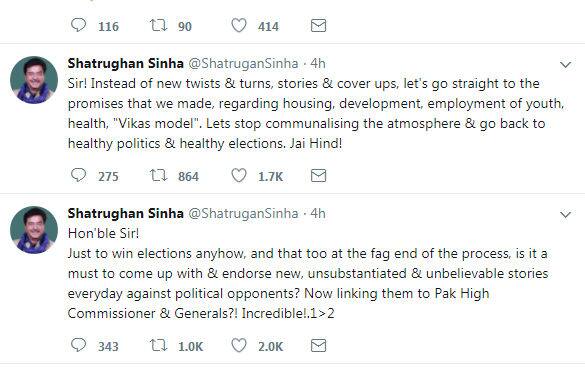Open the 4h timestamp of the 'Vikas model' tweet

318,63
